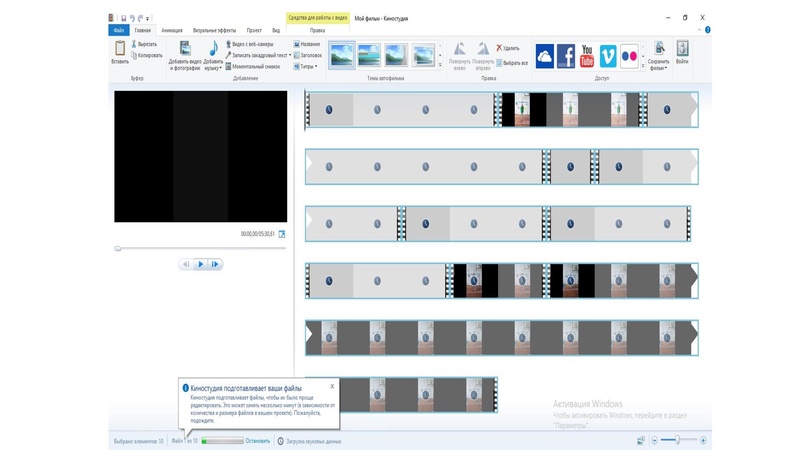Click the Flickr share icon
The image size is (800, 450).
point(630,56)
